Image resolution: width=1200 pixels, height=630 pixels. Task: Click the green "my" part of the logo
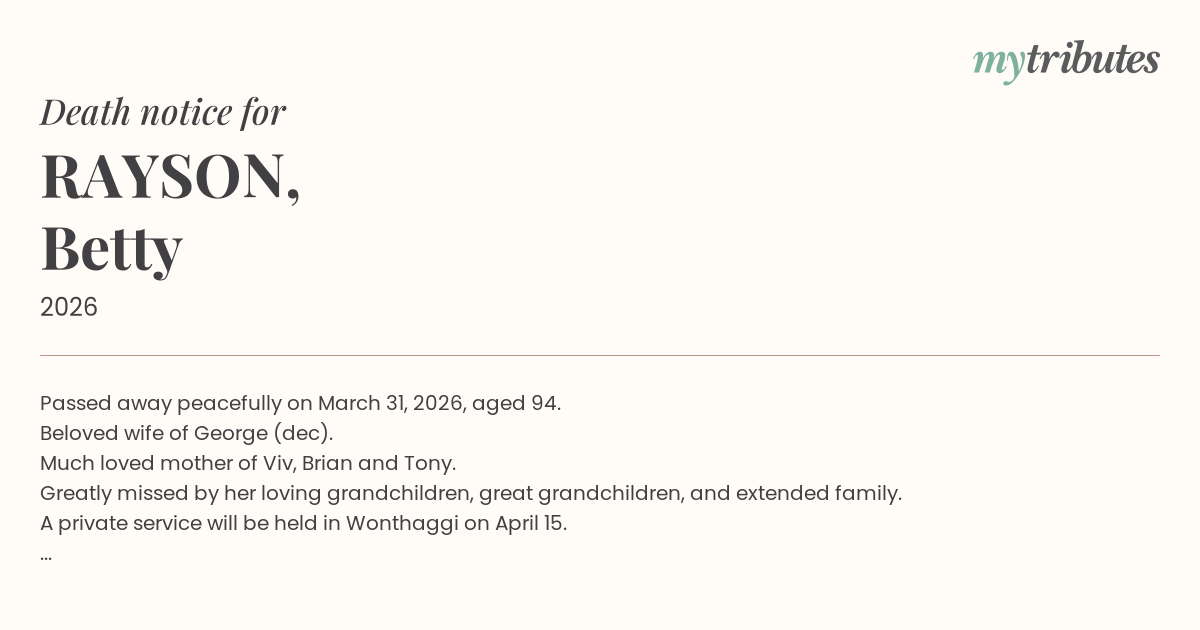click(x=998, y=62)
